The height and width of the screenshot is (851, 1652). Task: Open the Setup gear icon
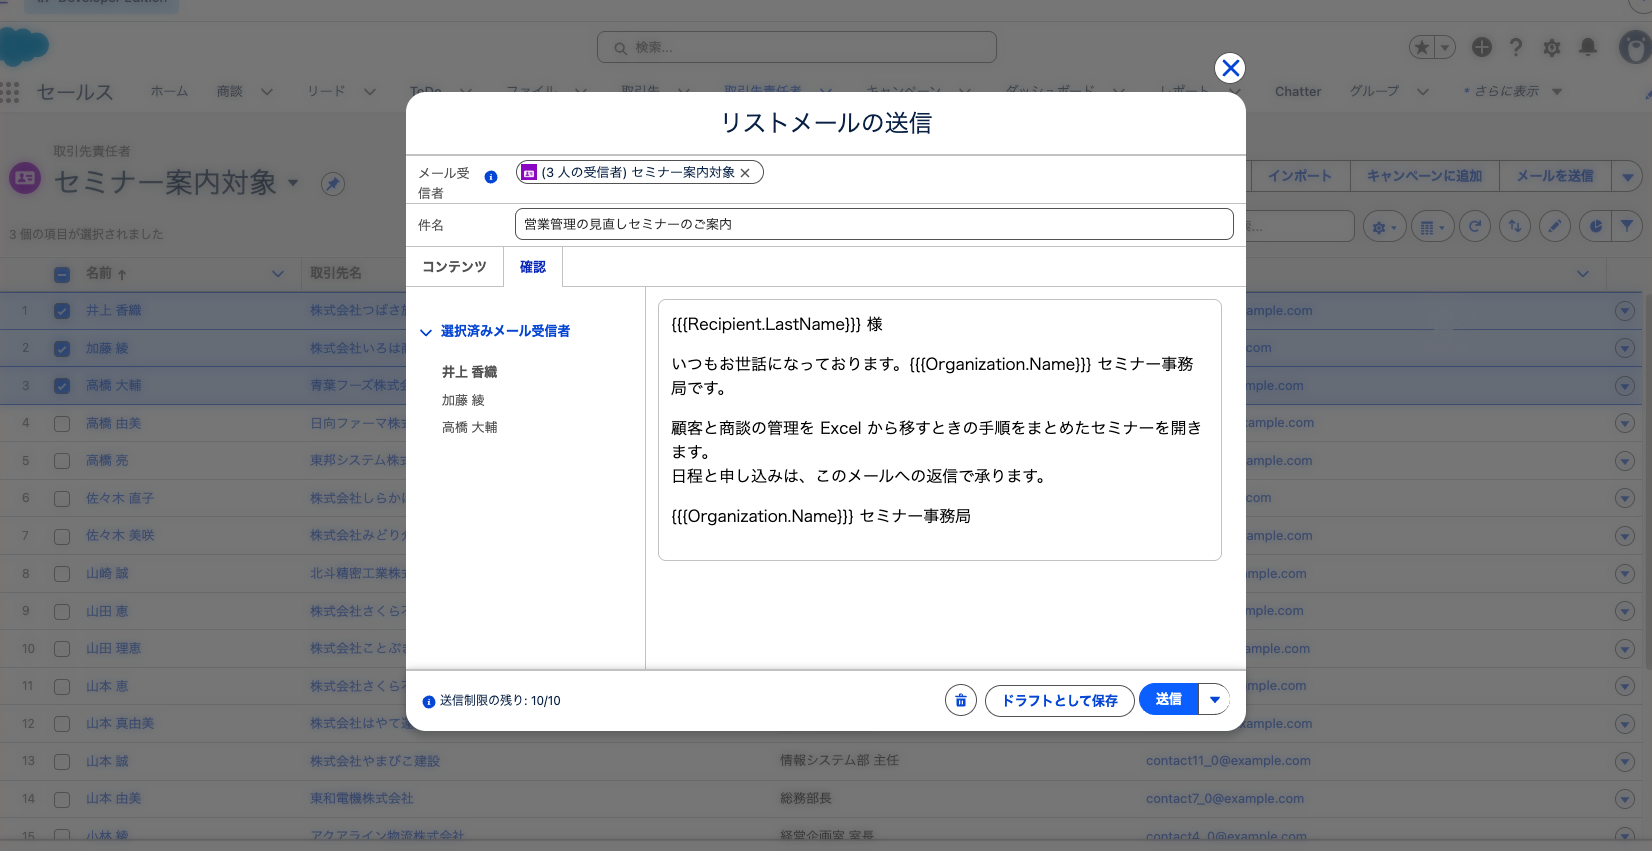(x=1552, y=47)
